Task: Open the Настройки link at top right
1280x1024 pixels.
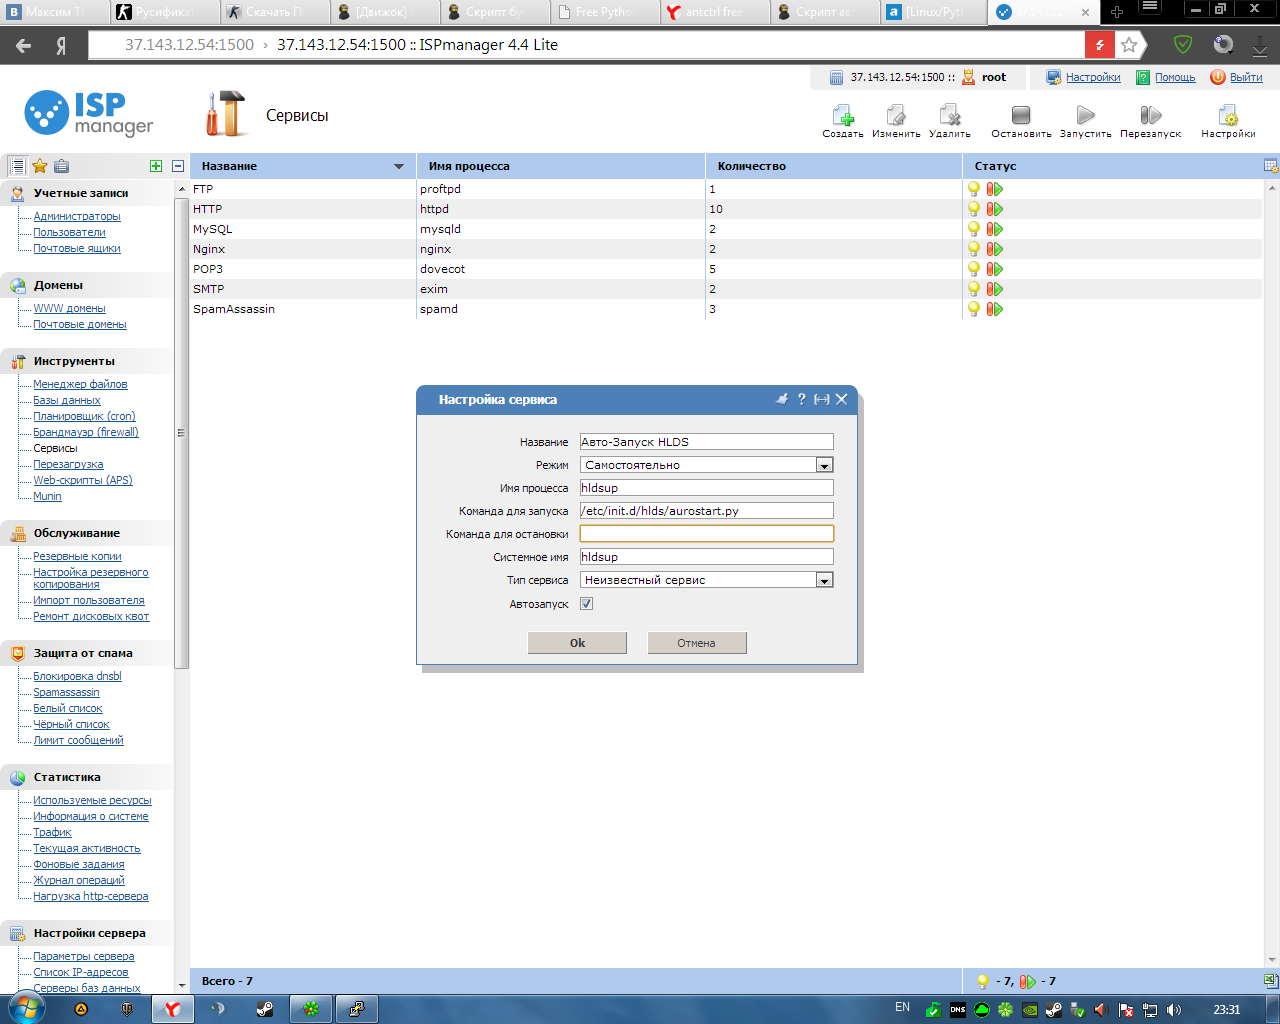Action: 1093,77
